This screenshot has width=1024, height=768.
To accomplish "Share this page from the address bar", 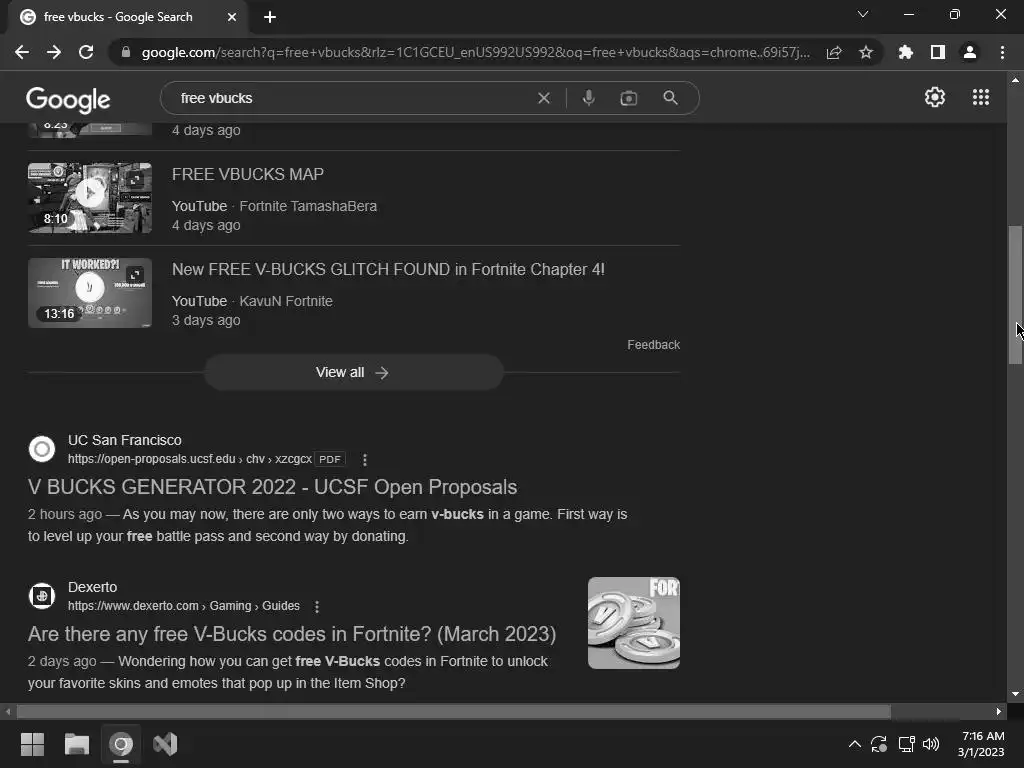I will click(x=834, y=52).
